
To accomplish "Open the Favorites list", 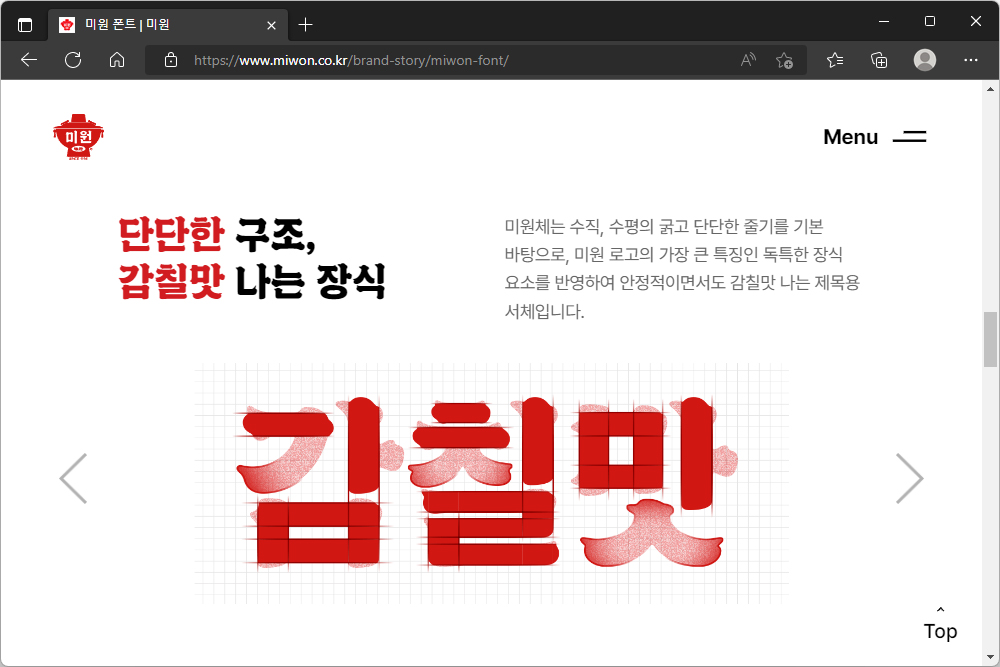I will pos(835,60).
